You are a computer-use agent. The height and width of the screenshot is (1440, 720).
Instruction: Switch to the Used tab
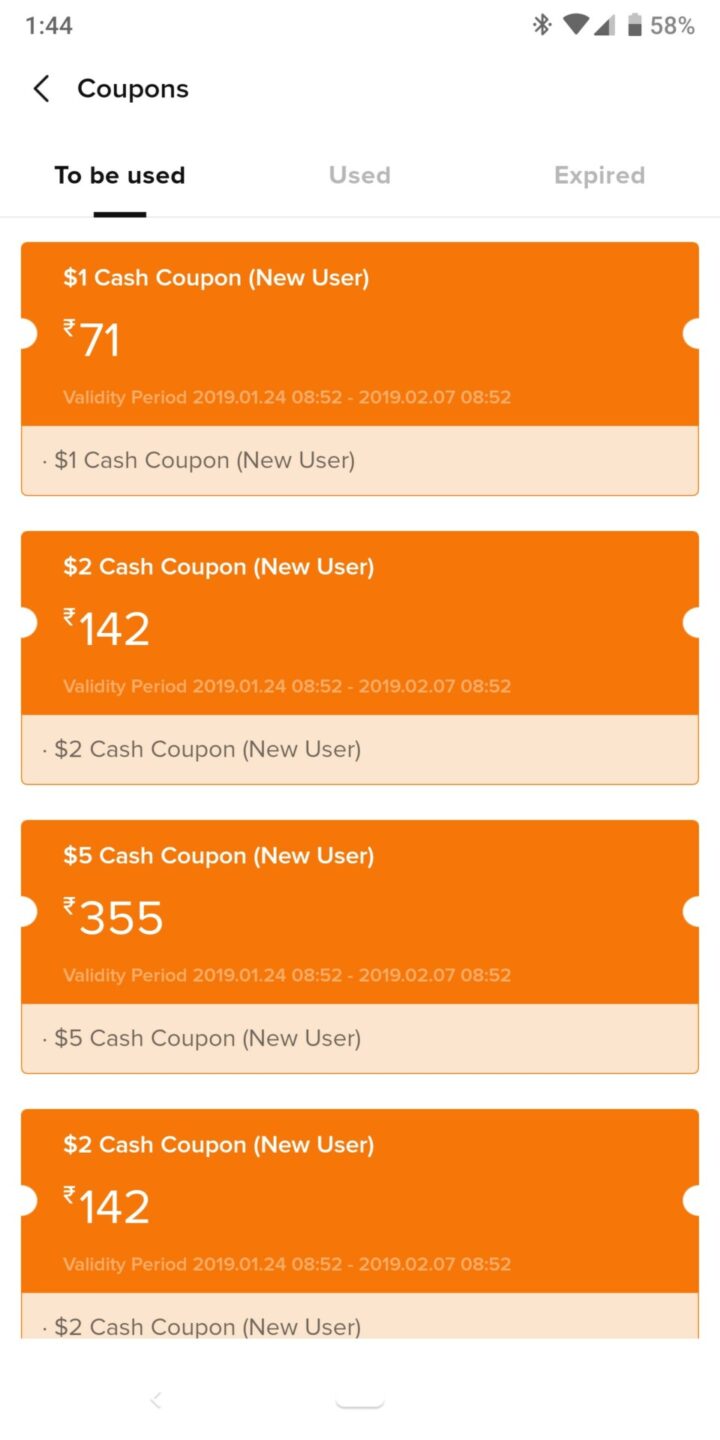coord(359,175)
